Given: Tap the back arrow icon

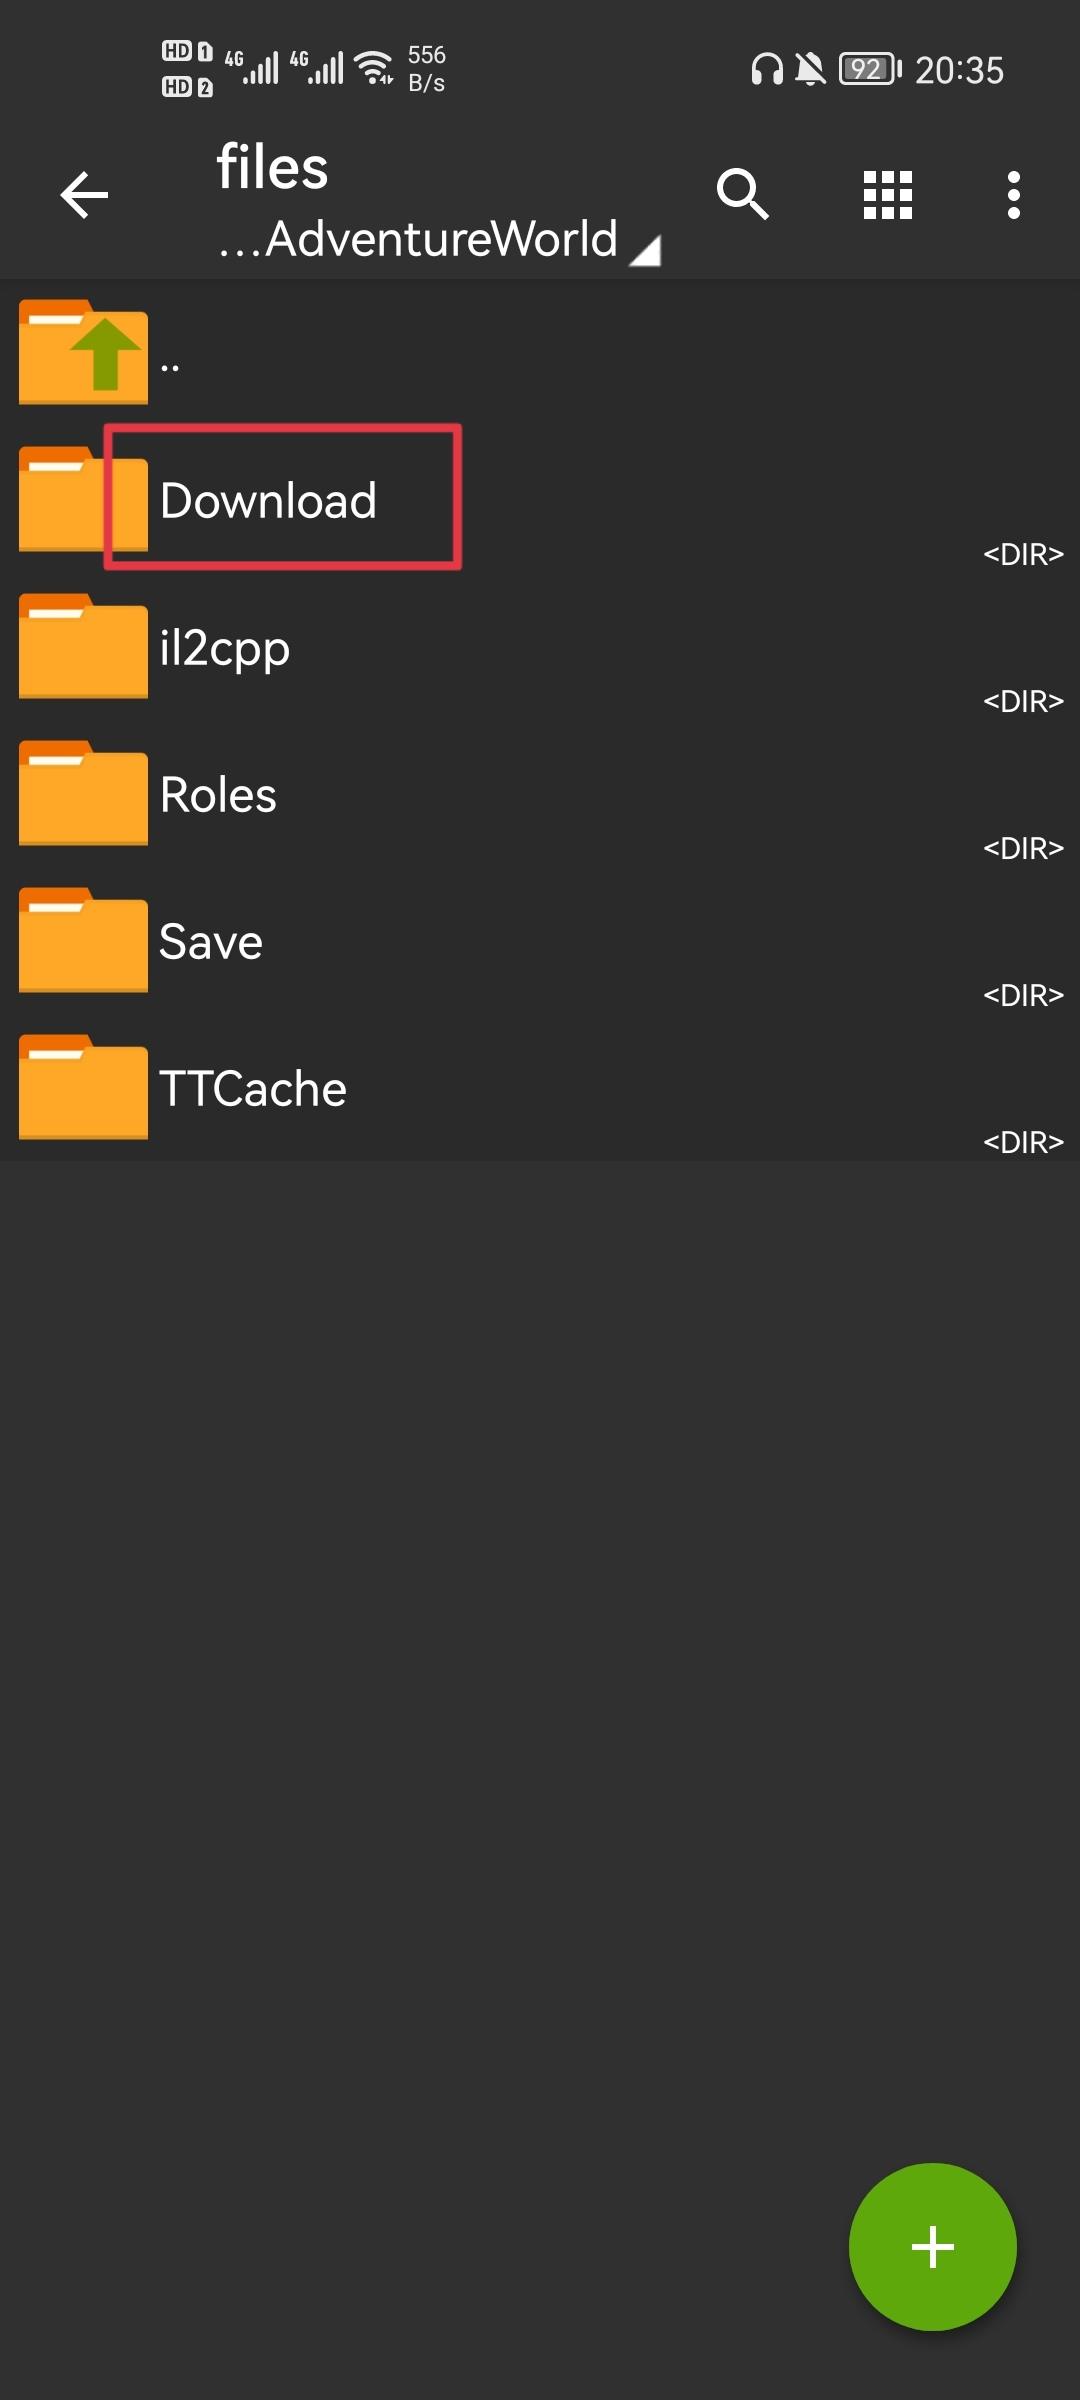Looking at the screenshot, I should [x=84, y=195].
